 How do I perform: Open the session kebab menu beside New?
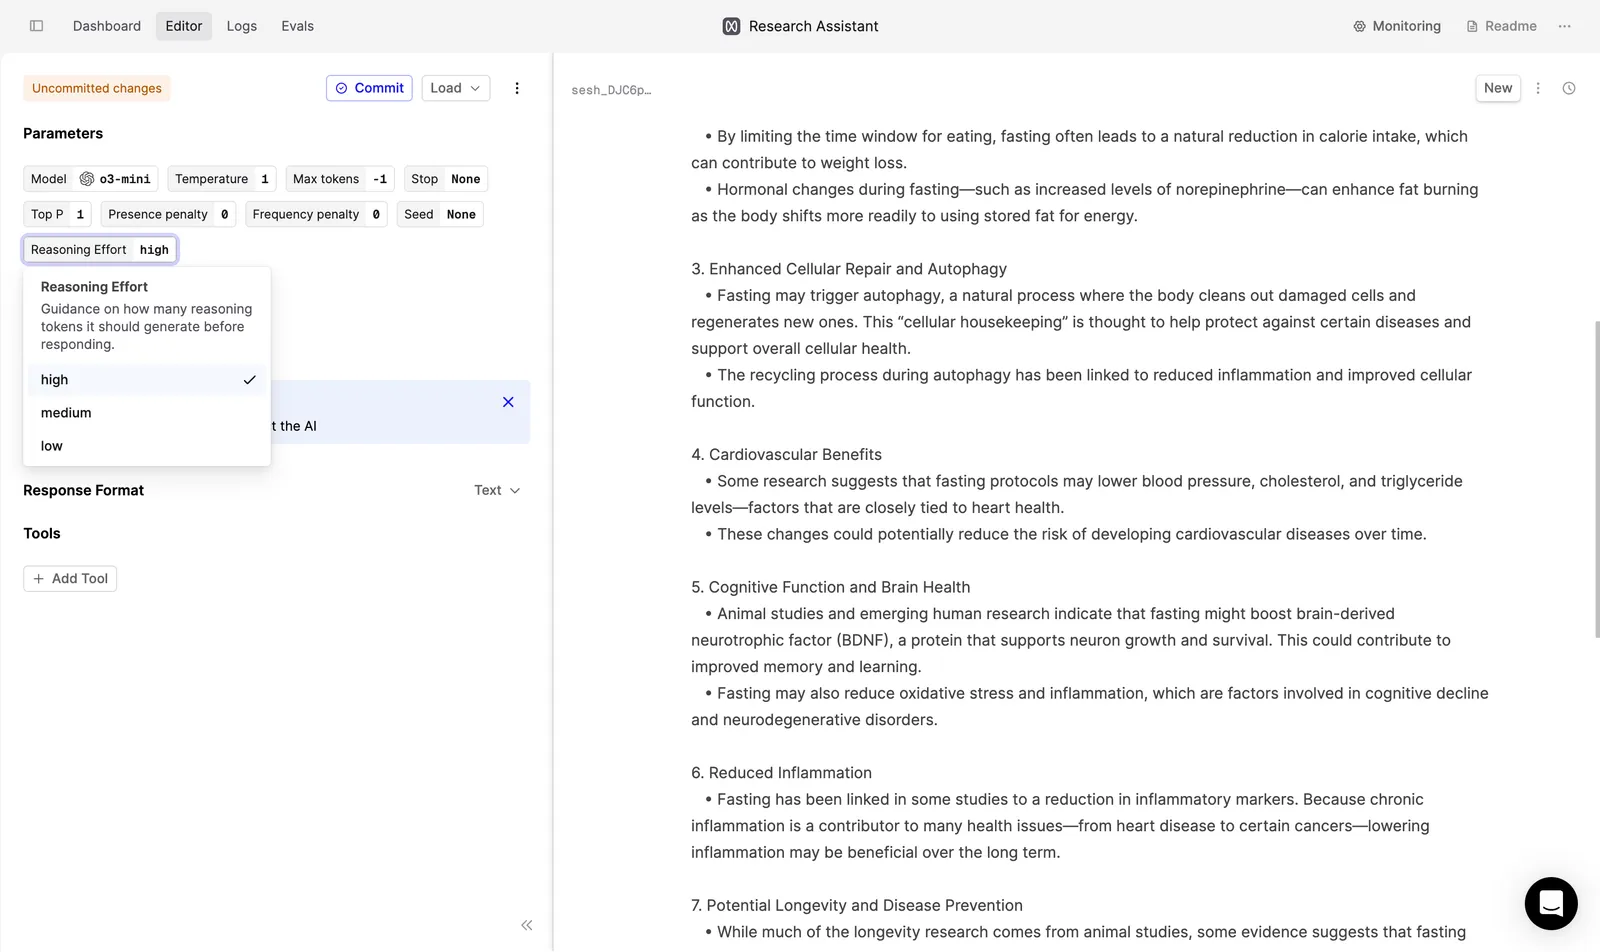pos(1538,88)
